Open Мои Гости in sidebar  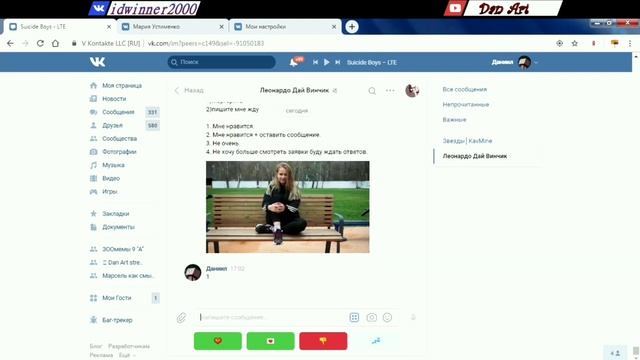(116, 298)
